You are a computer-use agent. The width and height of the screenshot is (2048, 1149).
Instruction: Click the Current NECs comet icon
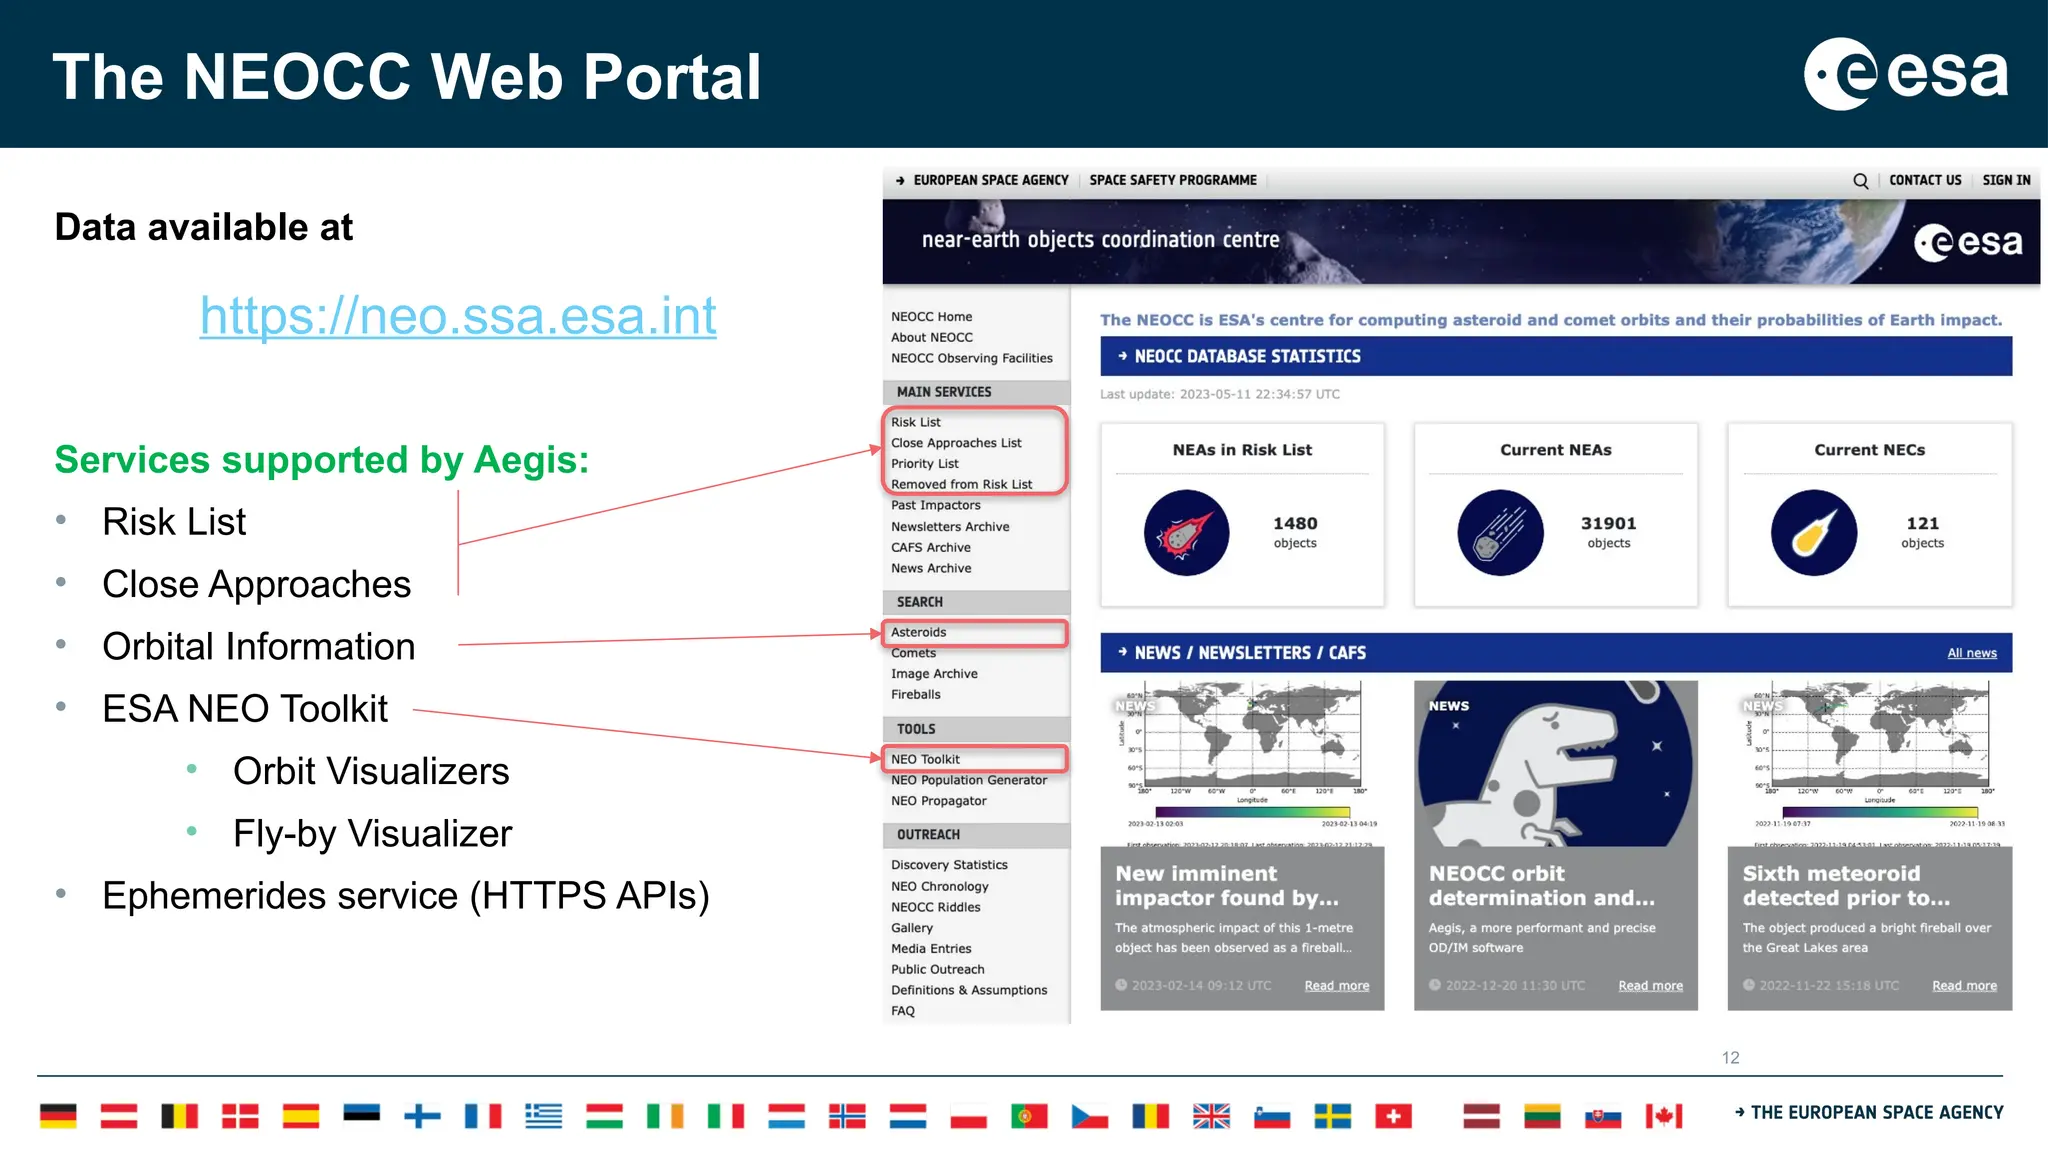click(1814, 533)
